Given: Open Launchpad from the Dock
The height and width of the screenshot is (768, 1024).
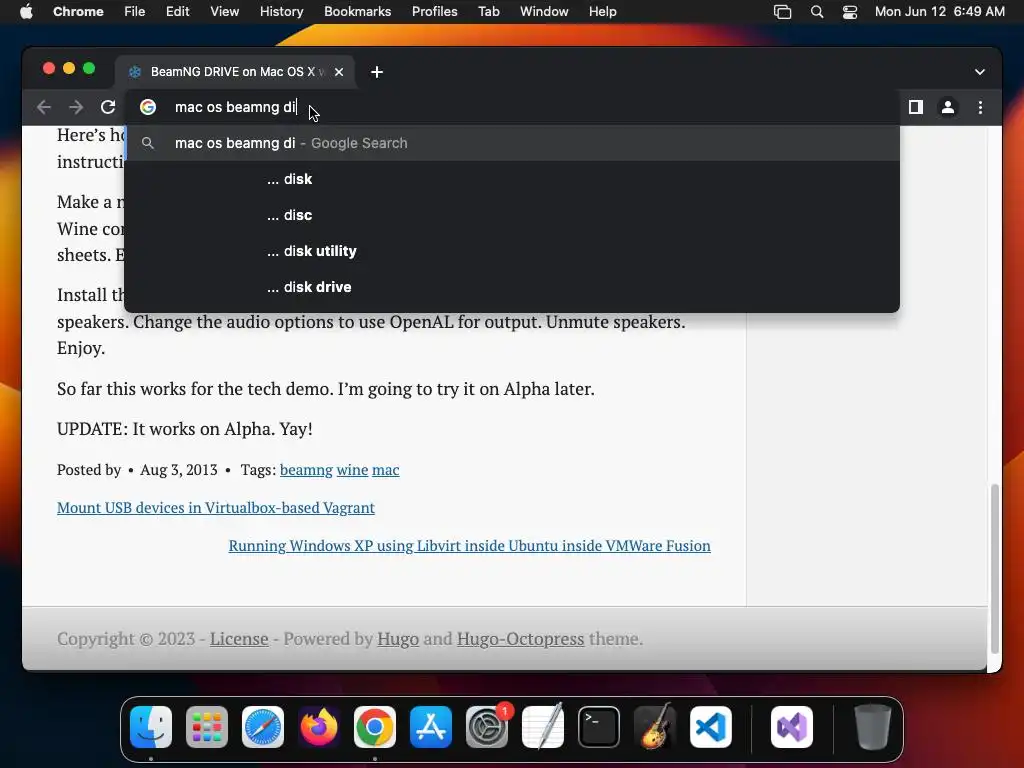Looking at the screenshot, I should (207, 727).
